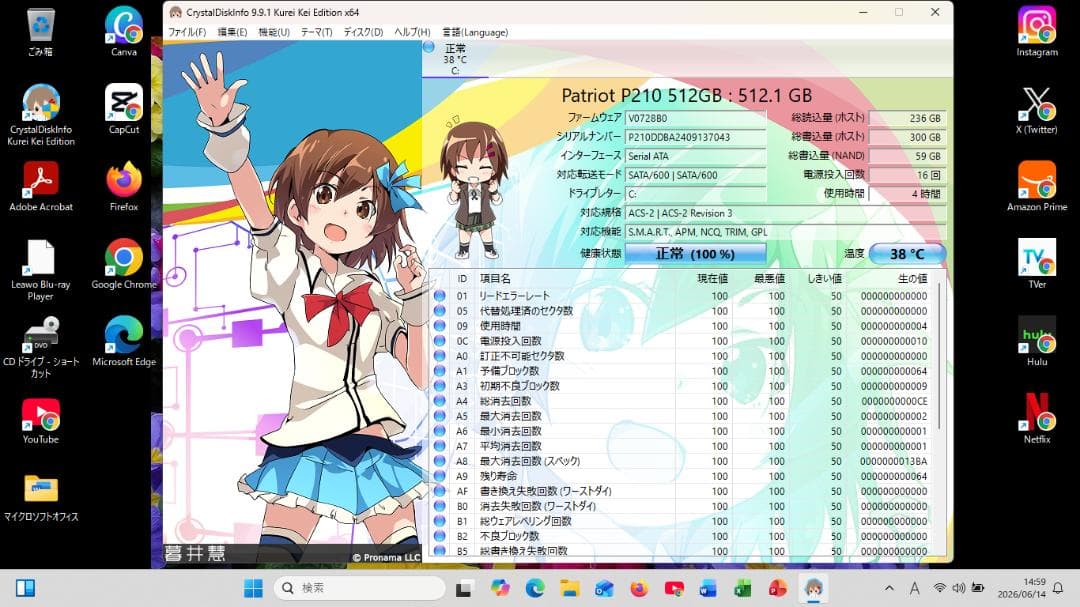The height and width of the screenshot is (607, 1080).
Task: Open the Canva desktop shortcut
Action: click(x=124, y=30)
